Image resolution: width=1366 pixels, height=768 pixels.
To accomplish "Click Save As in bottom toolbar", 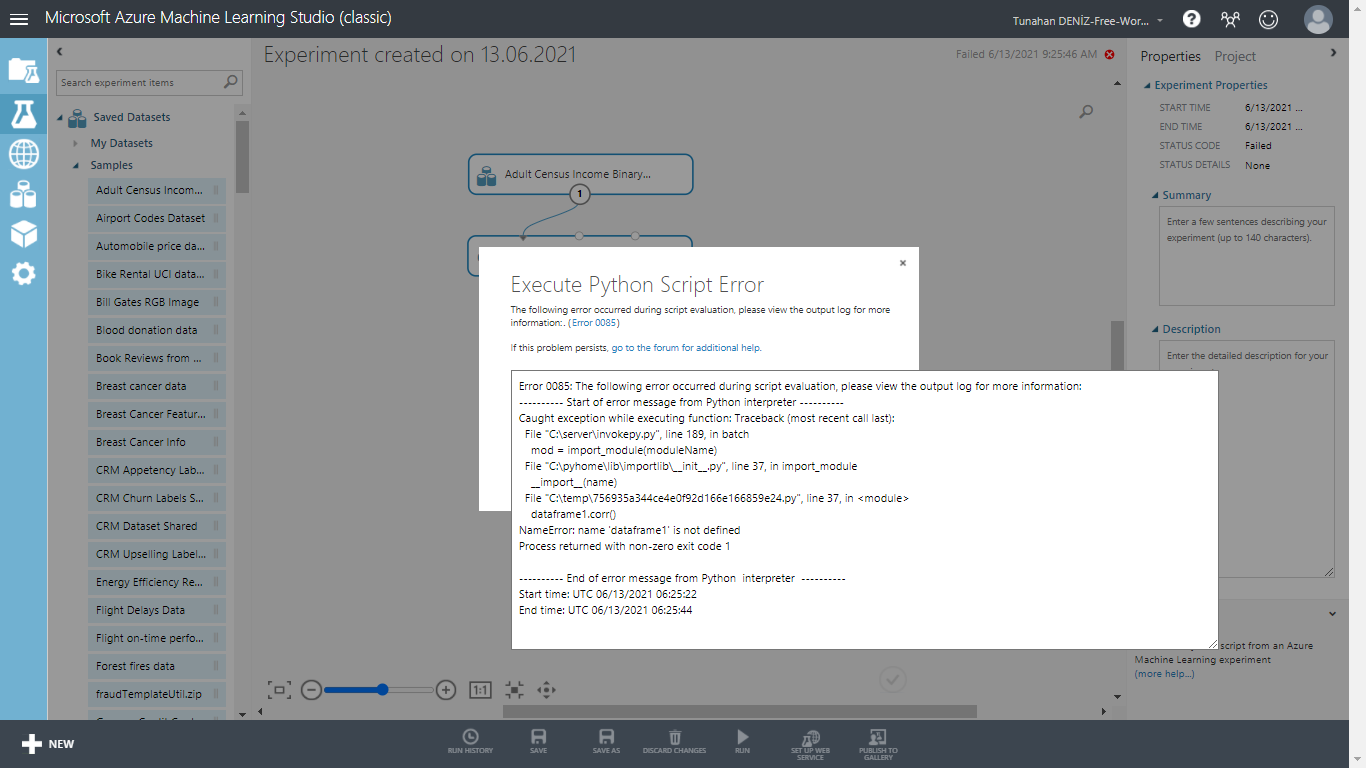I will [606, 742].
